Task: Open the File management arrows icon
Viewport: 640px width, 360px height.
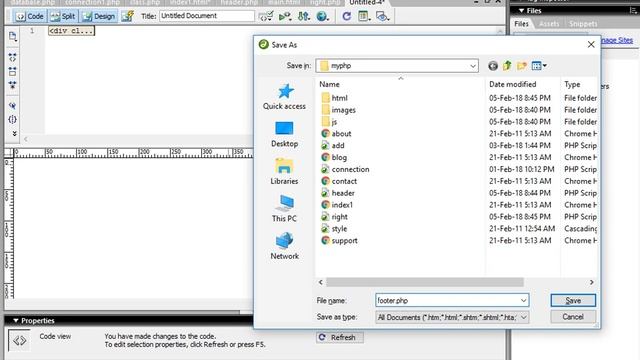Action: click(304, 16)
